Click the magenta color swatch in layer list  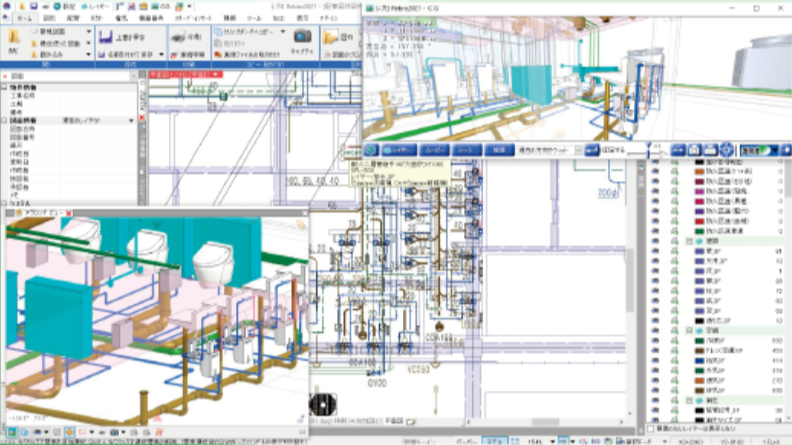[699, 191]
